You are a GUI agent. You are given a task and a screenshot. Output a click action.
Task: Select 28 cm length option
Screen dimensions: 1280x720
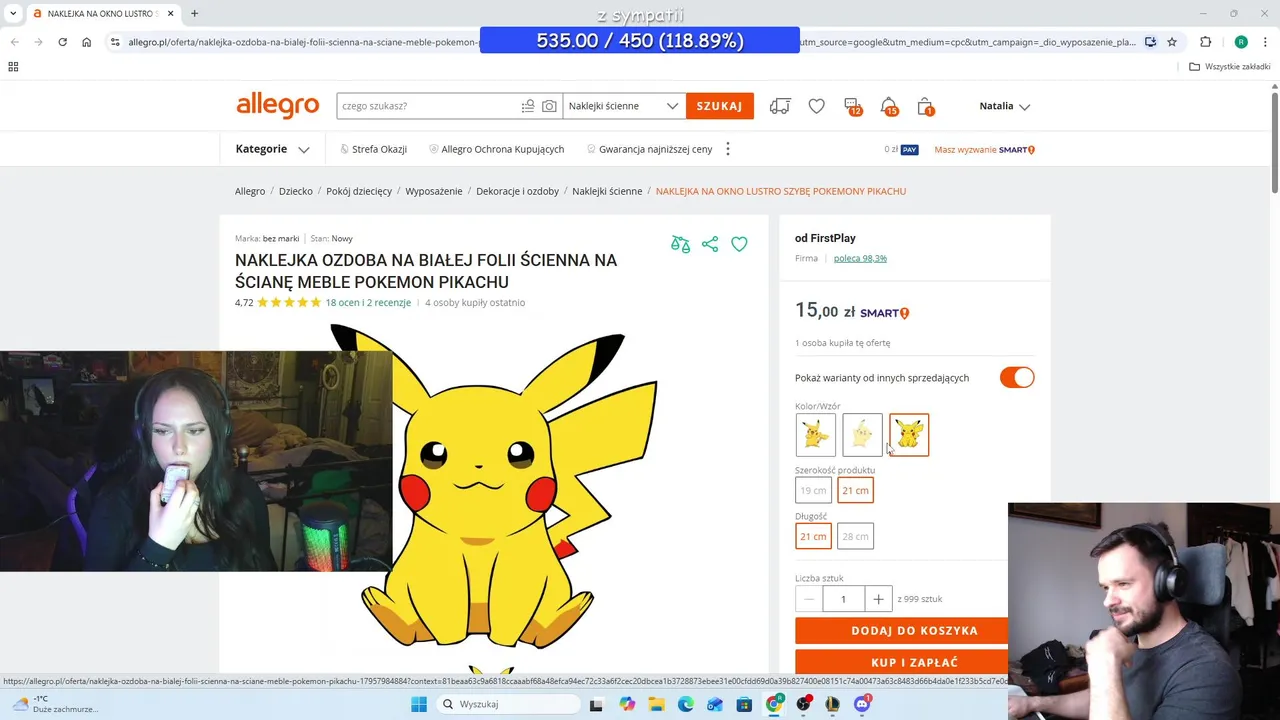855,537
